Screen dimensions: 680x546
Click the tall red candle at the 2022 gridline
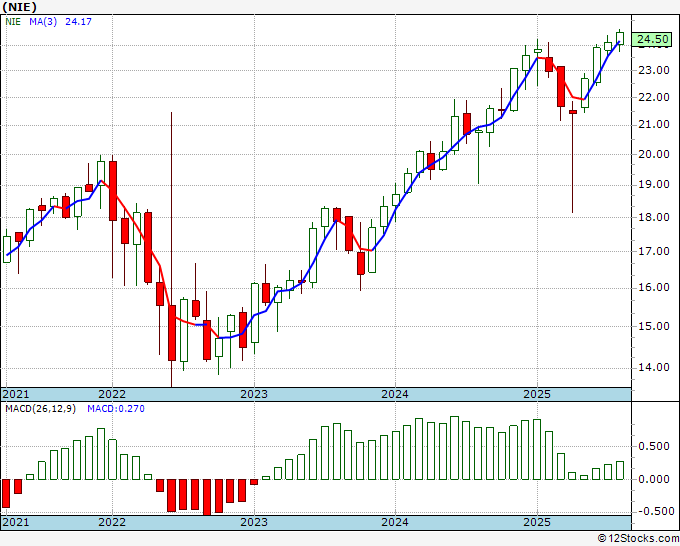click(x=113, y=191)
